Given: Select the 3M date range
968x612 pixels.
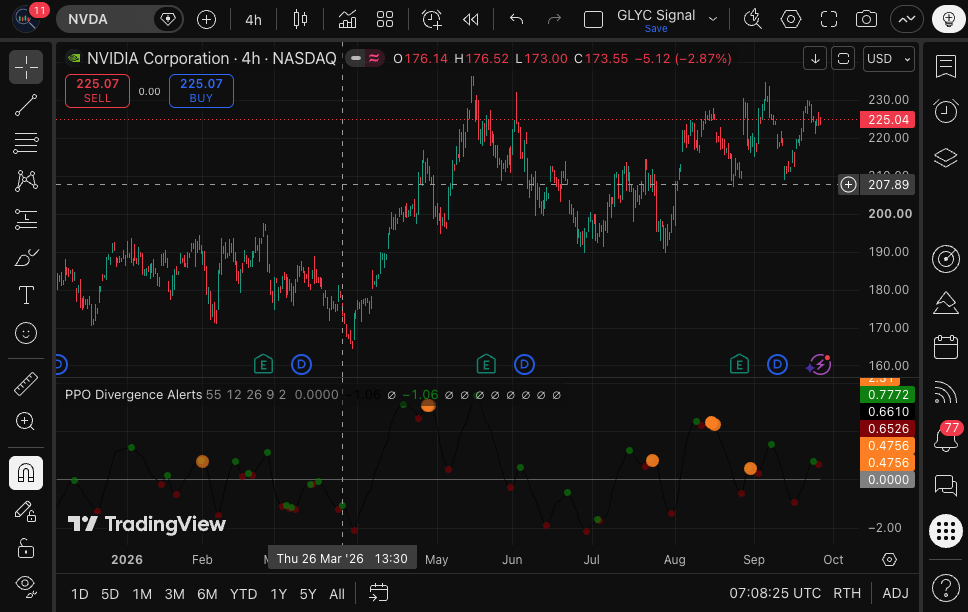Looking at the screenshot, I should pos(175,594).
